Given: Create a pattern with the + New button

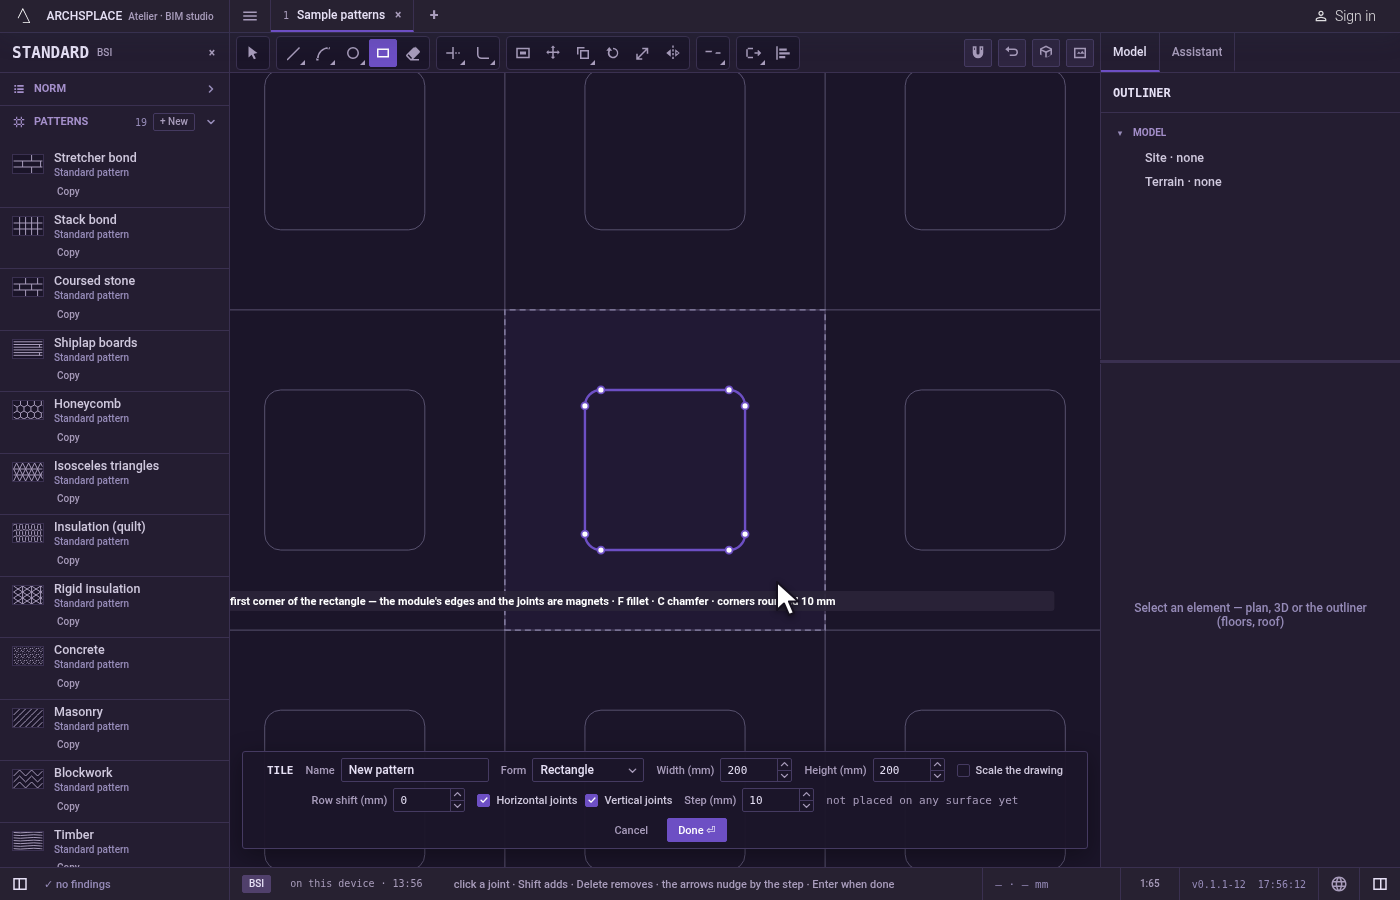Looking at the screenshot, I should 174,122.
